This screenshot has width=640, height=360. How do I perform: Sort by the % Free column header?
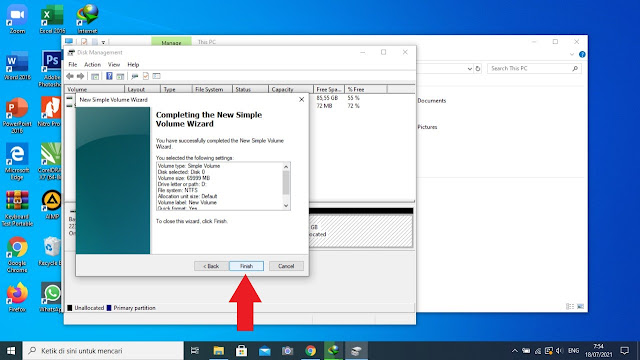(x=366, y=89)
